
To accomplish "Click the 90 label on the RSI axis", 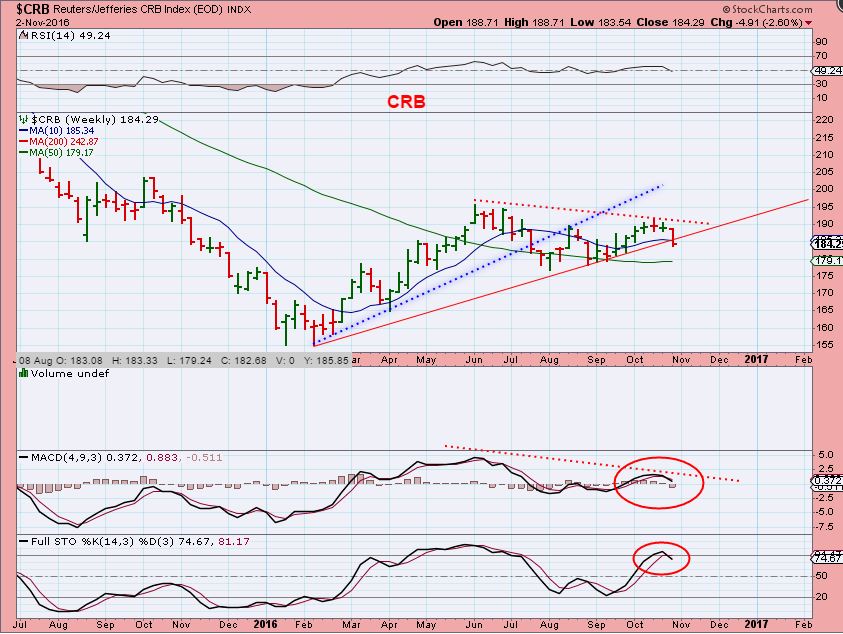I will 821,42.
